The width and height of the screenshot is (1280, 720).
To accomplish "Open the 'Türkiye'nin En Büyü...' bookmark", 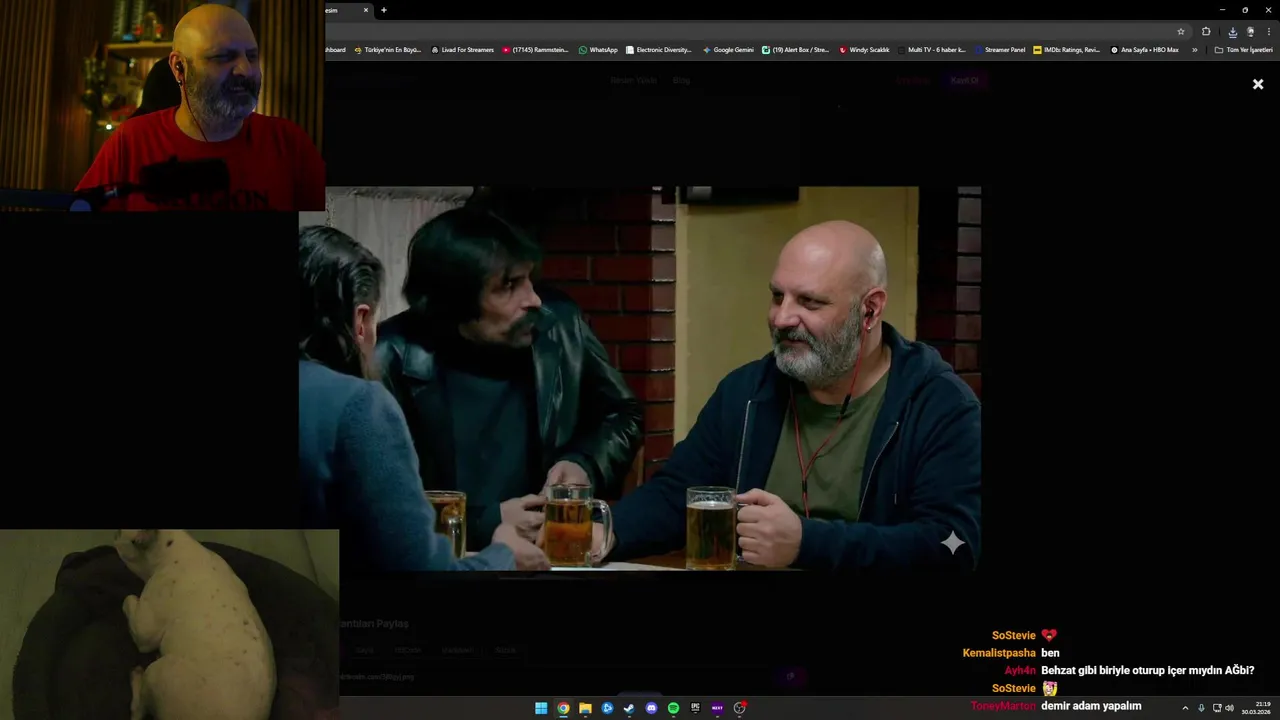I will click(388, 49).
